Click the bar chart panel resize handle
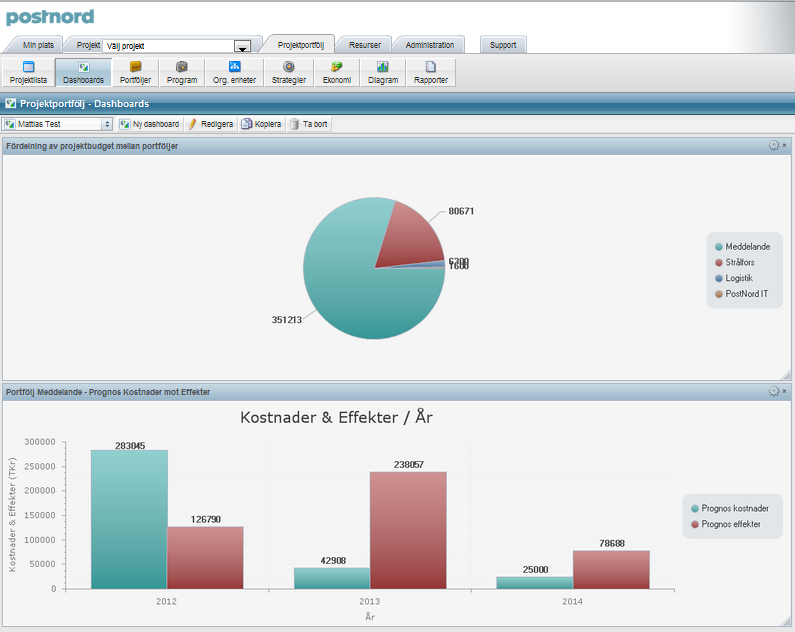The height and width of the screenshot is (632, 795). 786,620
